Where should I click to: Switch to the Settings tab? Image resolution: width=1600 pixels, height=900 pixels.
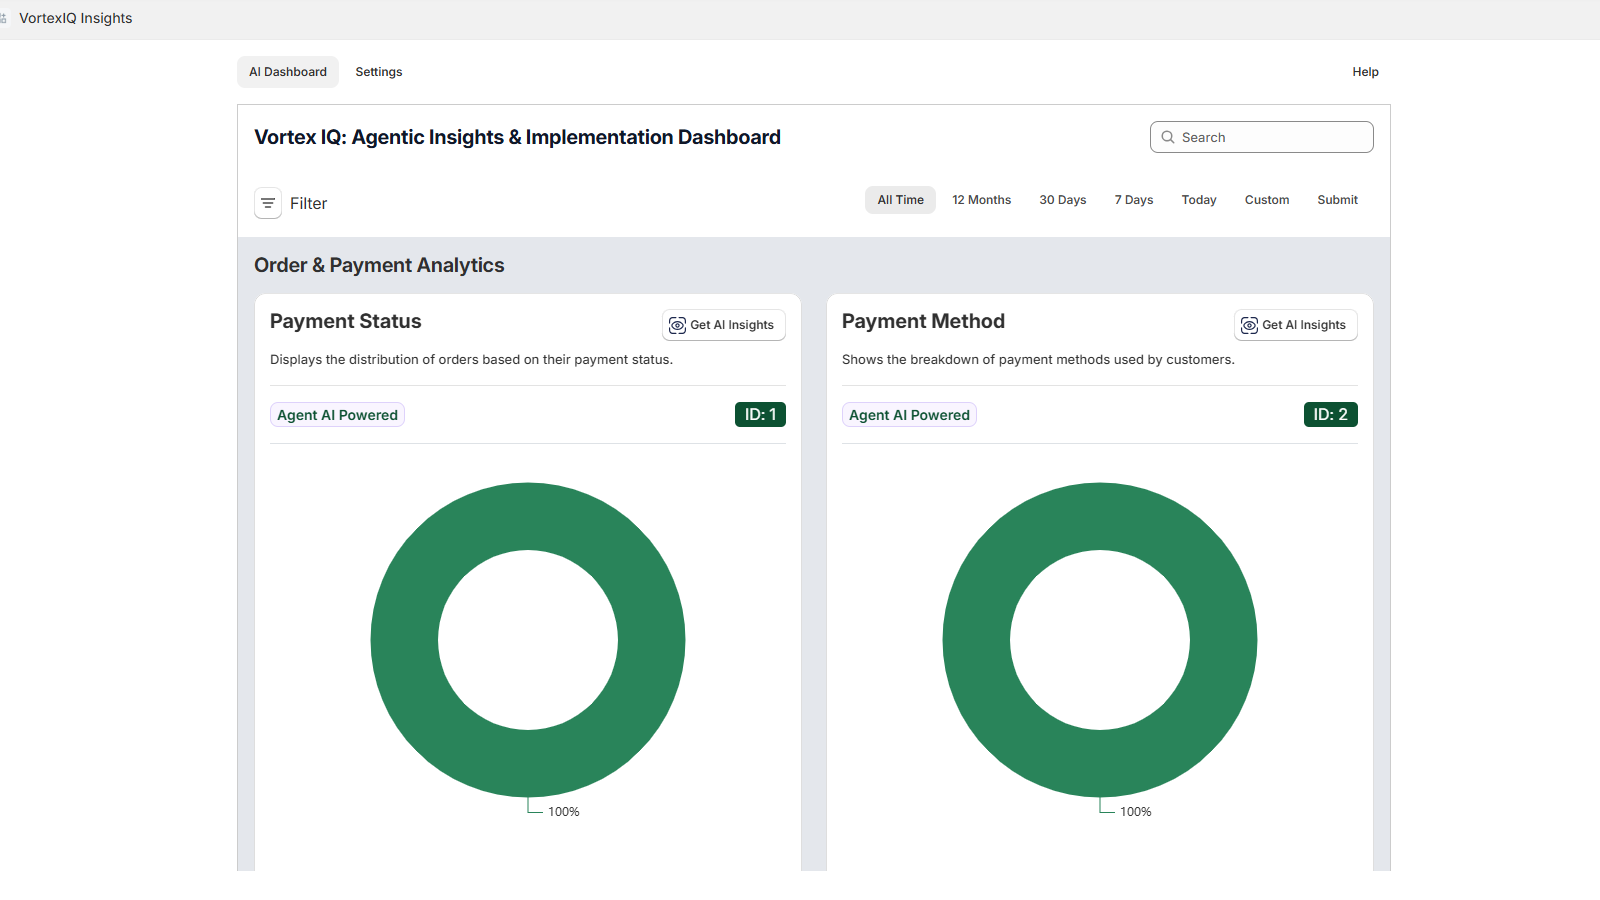(x=378, y=71)
